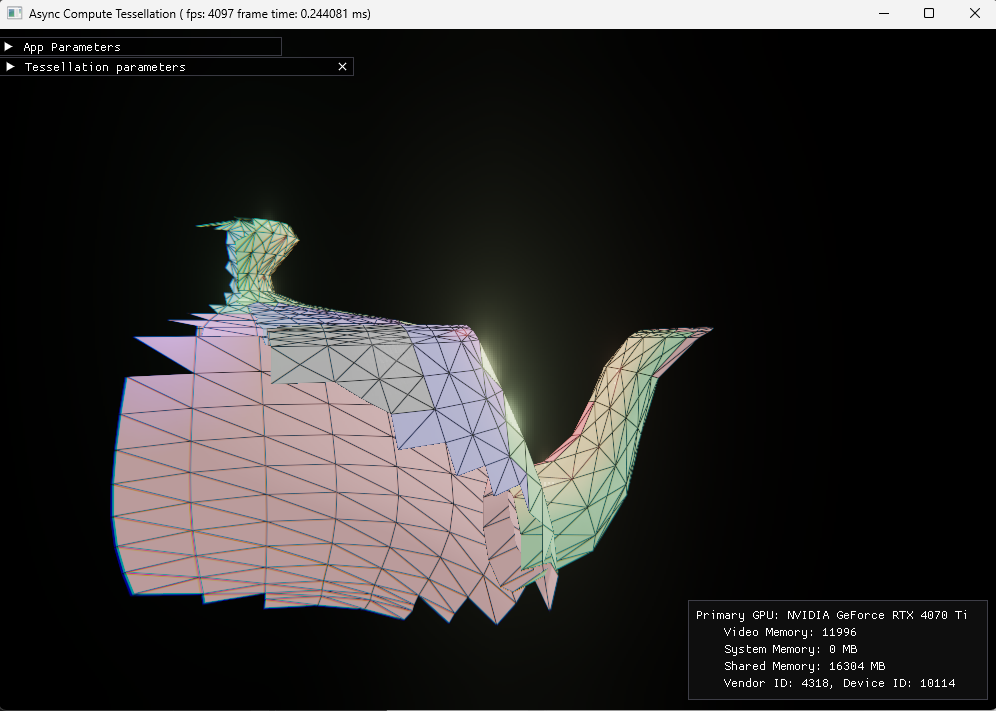Close the Async Compute Tessellation window
The height and width of the screenshot is (711, 996).
point(974,13)
